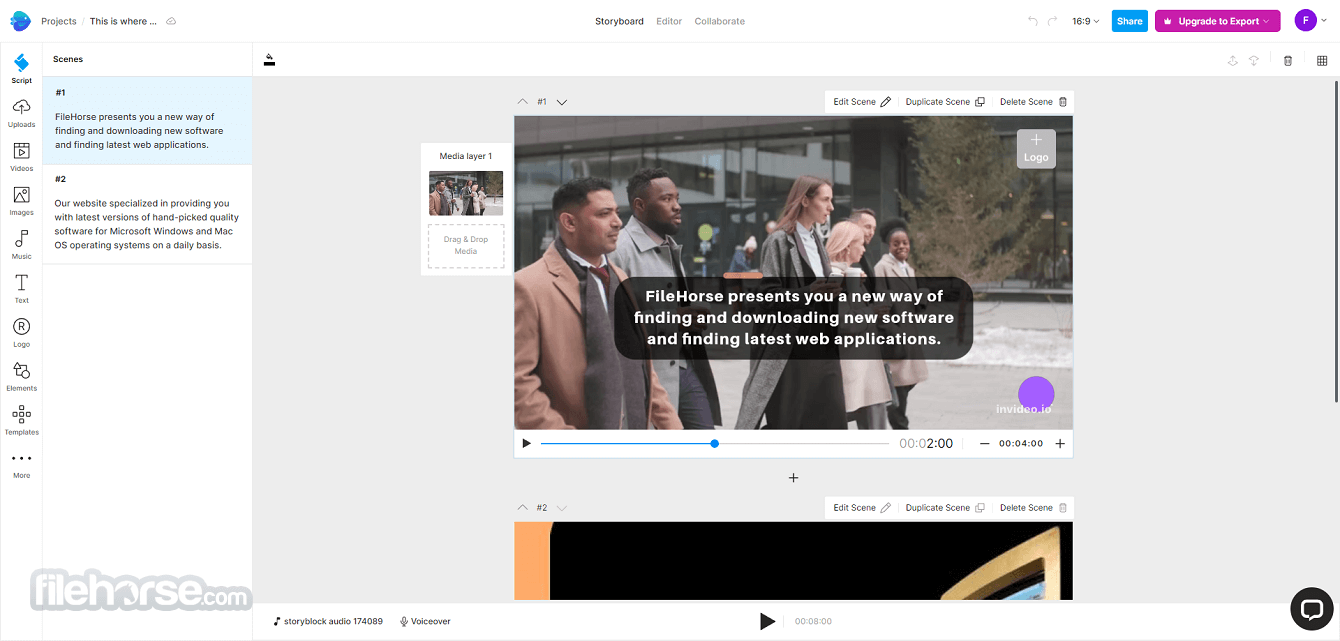Move scene #2 down with chevron
This screenshot has width=1340, height=641.
pos(562,508)
